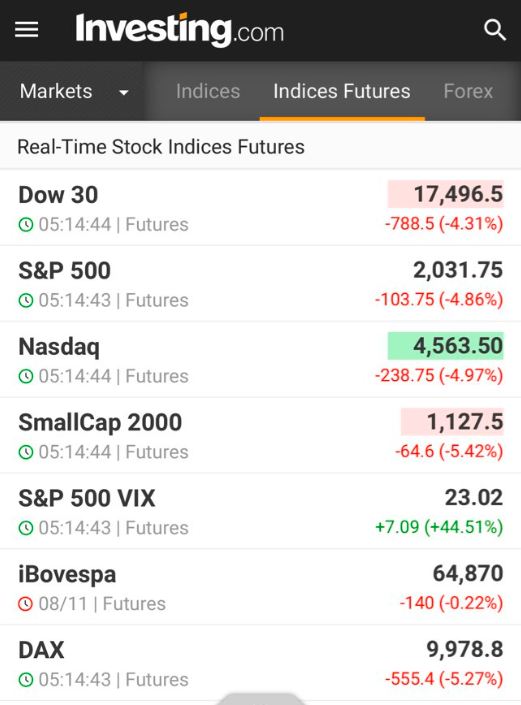Click the green clock icon under Dow 30

click(x=26, y=224)
